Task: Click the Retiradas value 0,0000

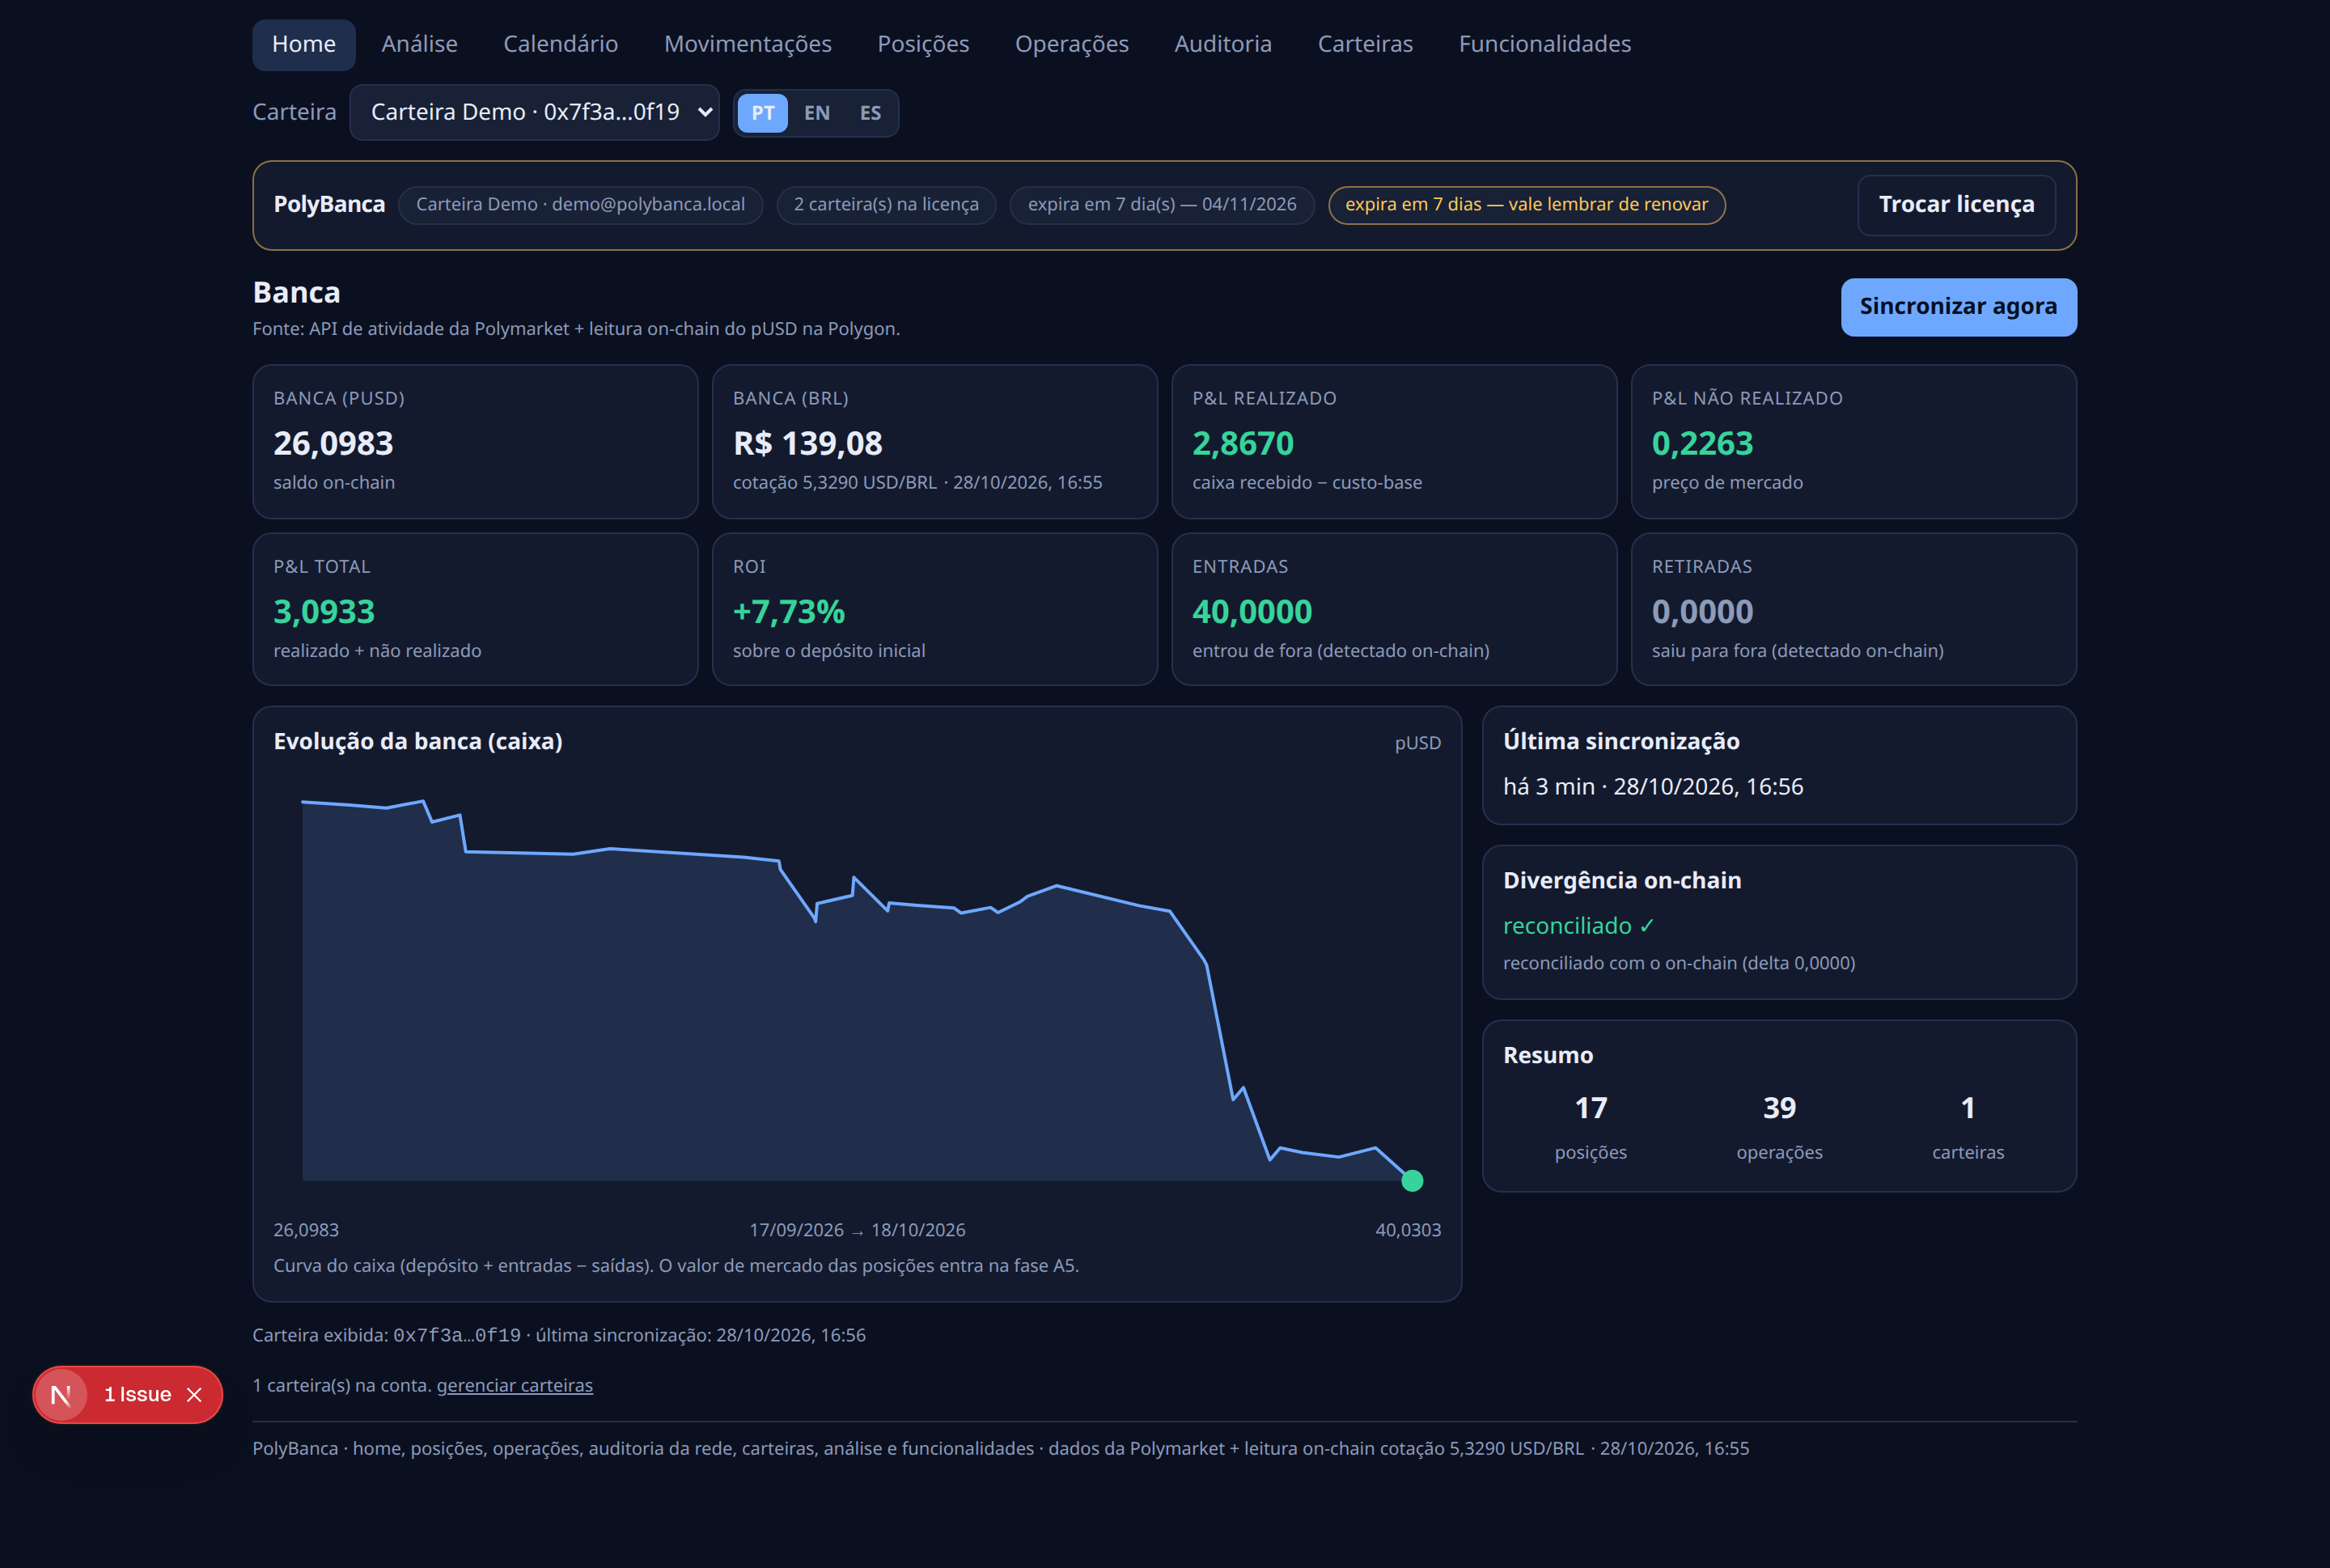Action: [x=1703, y=611]
